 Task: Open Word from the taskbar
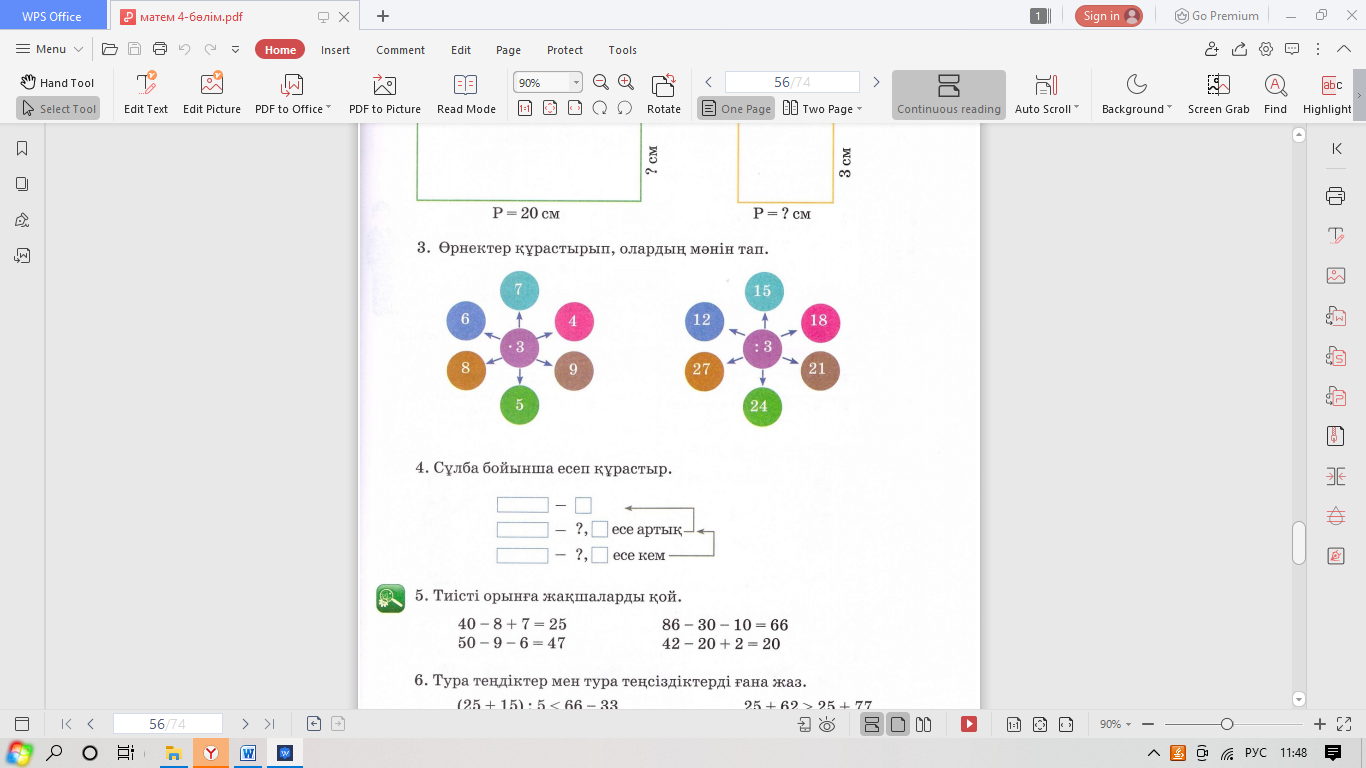(x=248, y=753)
